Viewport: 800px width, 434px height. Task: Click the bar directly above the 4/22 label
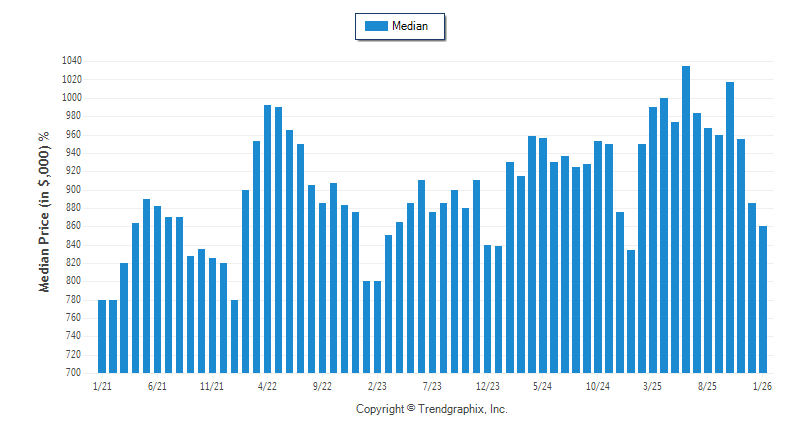267,240
